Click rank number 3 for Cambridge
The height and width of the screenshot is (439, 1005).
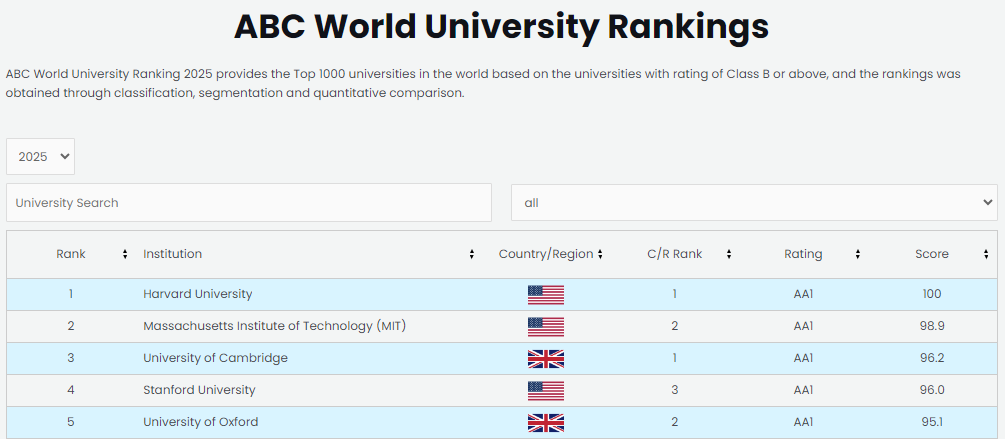coord(71,358)
